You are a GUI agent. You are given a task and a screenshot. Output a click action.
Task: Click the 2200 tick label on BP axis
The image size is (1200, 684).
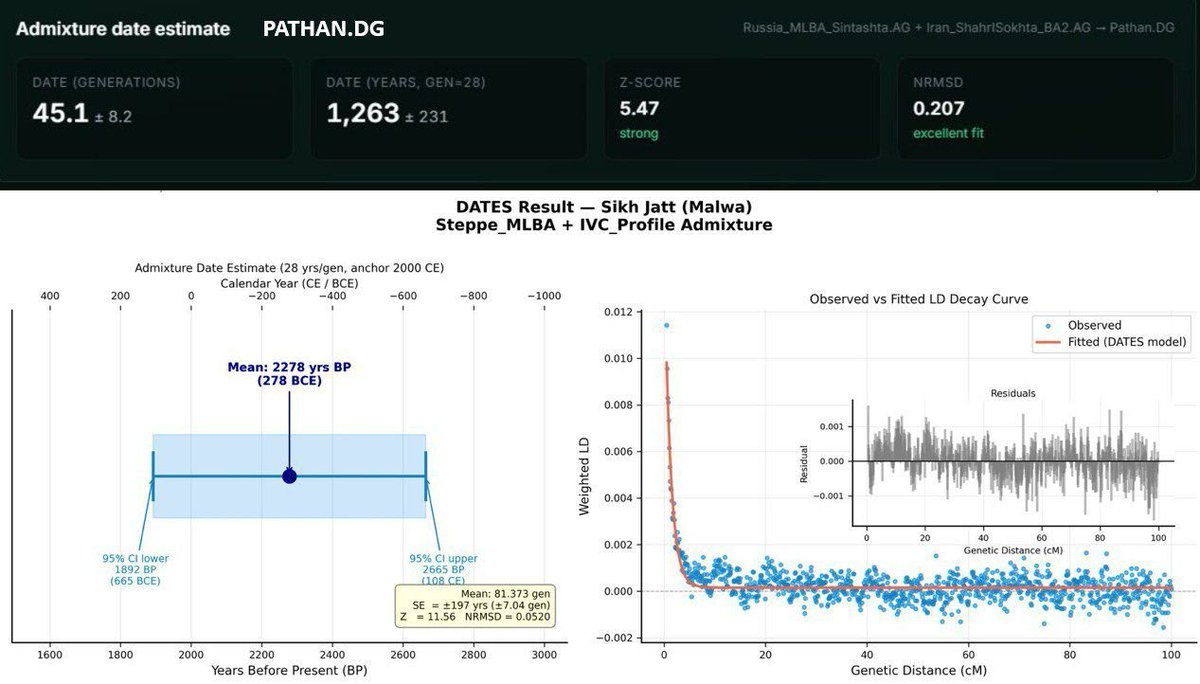(x=262, y=654)
